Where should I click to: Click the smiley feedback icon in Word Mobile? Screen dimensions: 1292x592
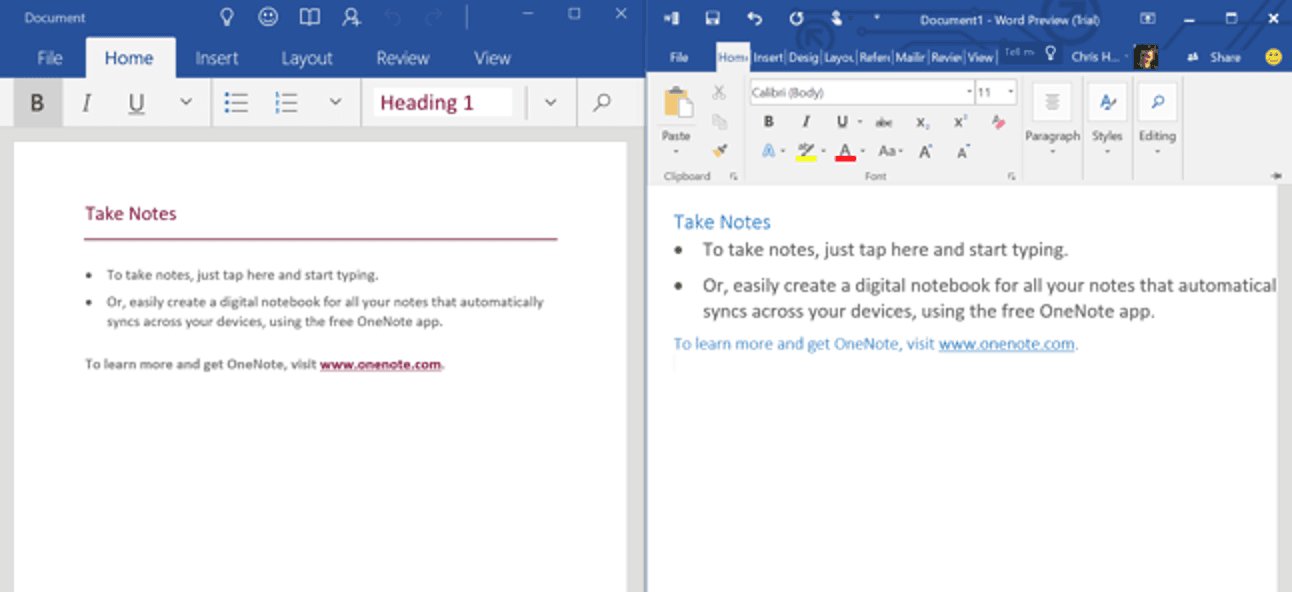268,17
